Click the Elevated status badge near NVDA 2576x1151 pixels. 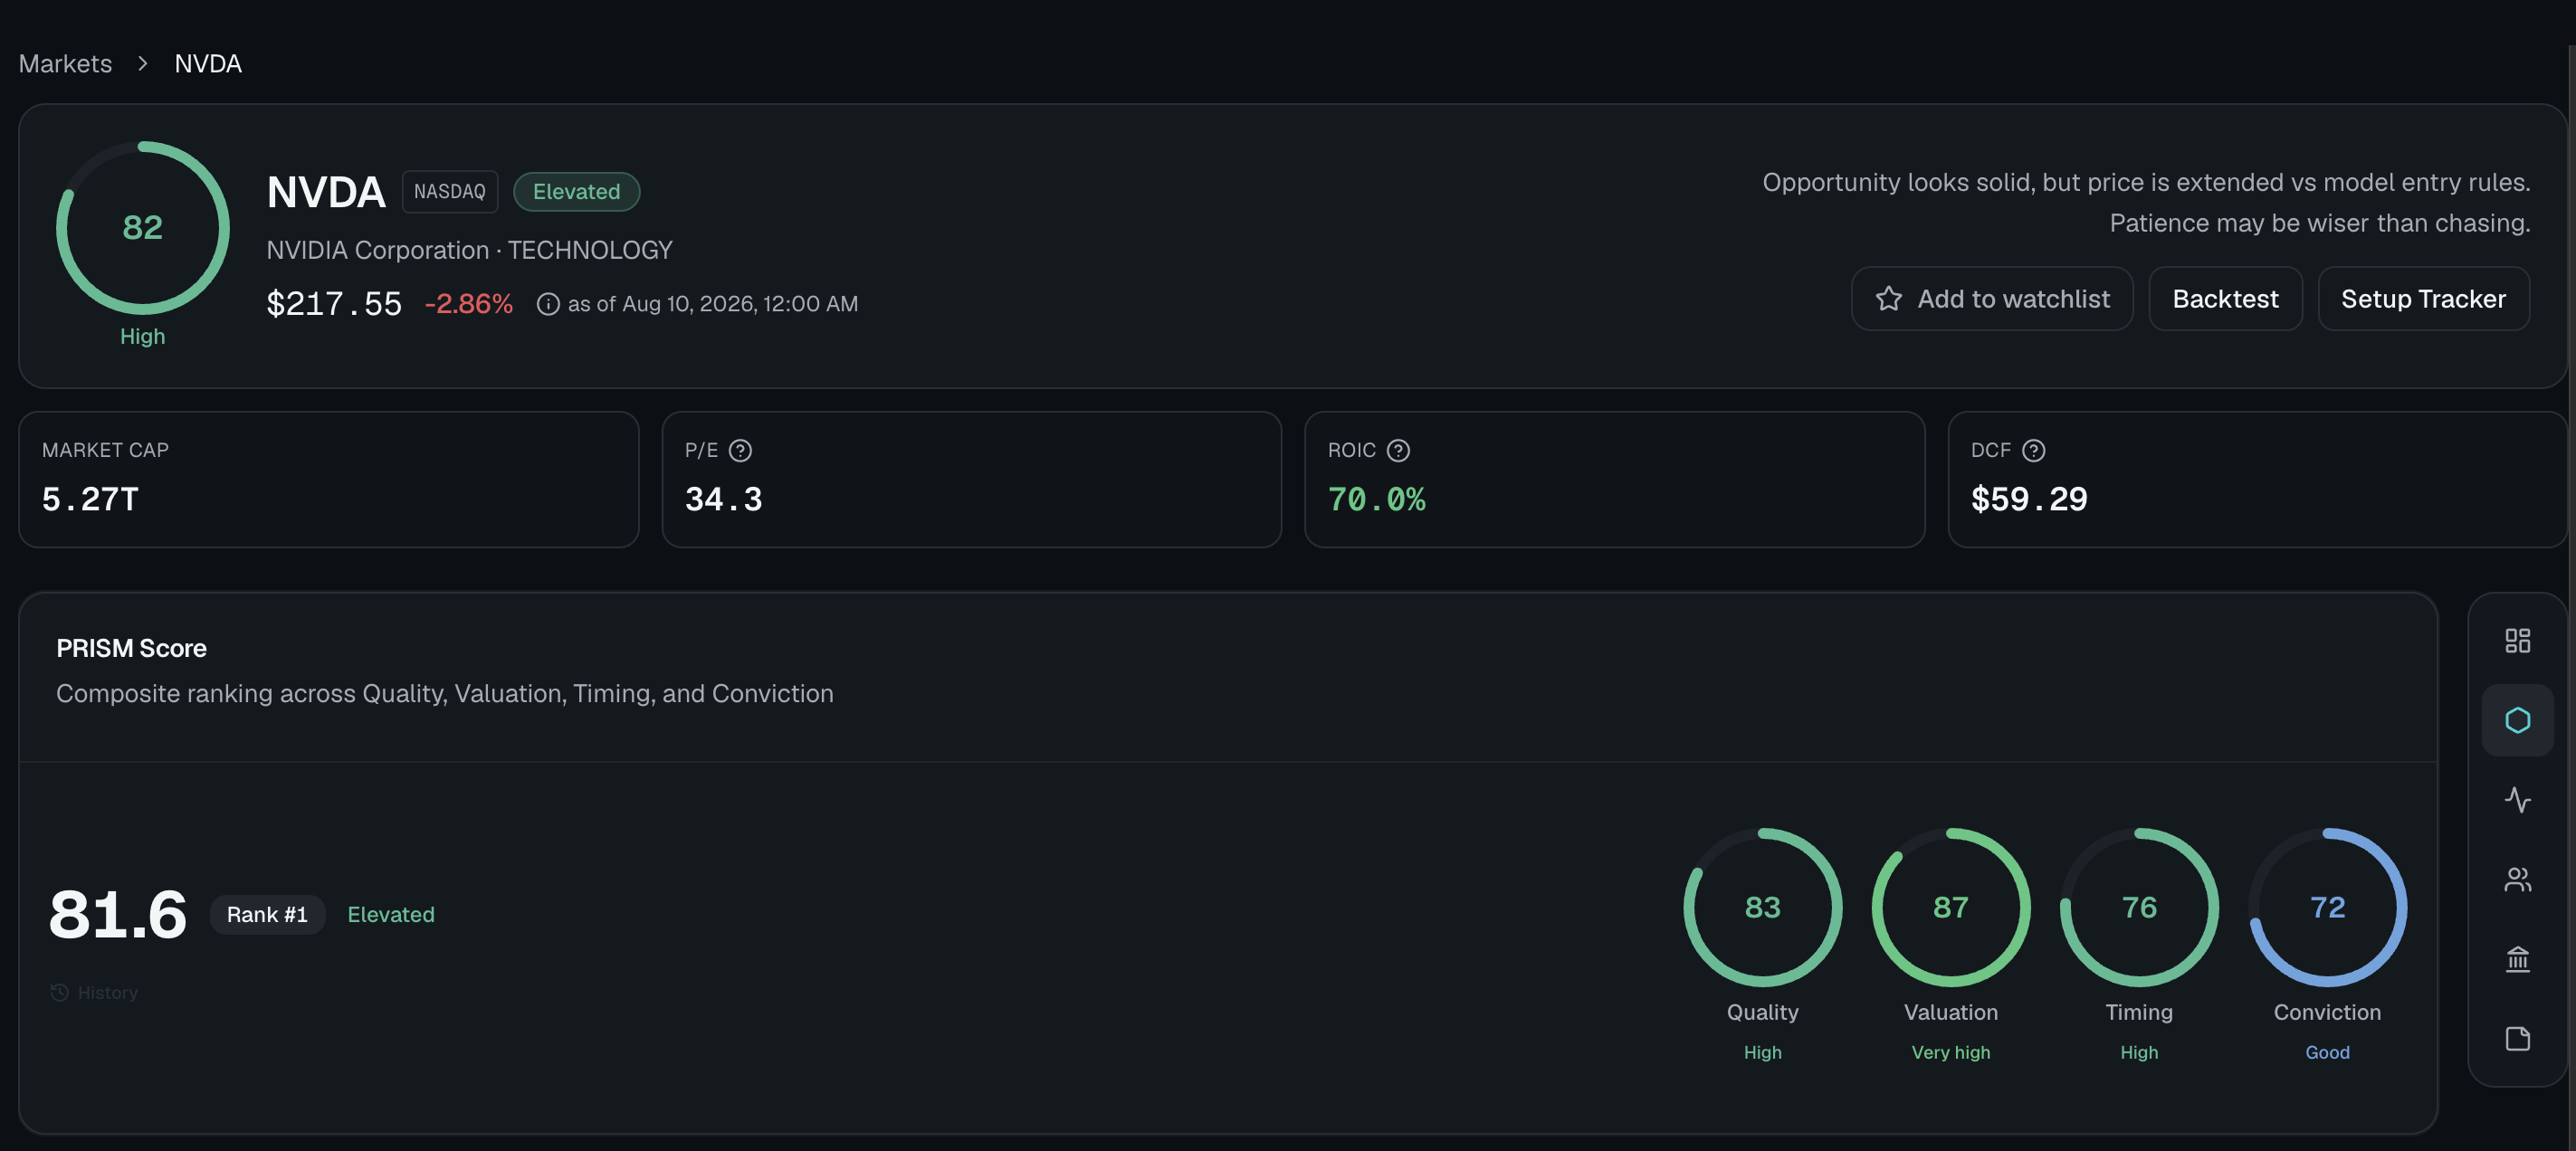coord(576,191)
